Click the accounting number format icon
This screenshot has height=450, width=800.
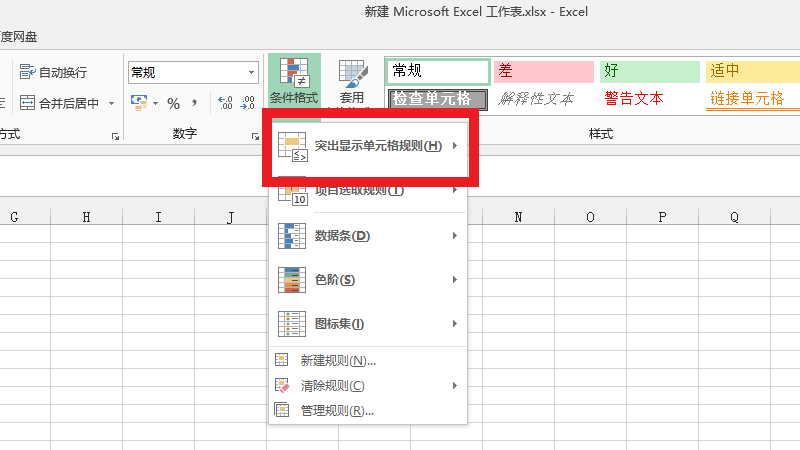[139, 103]
